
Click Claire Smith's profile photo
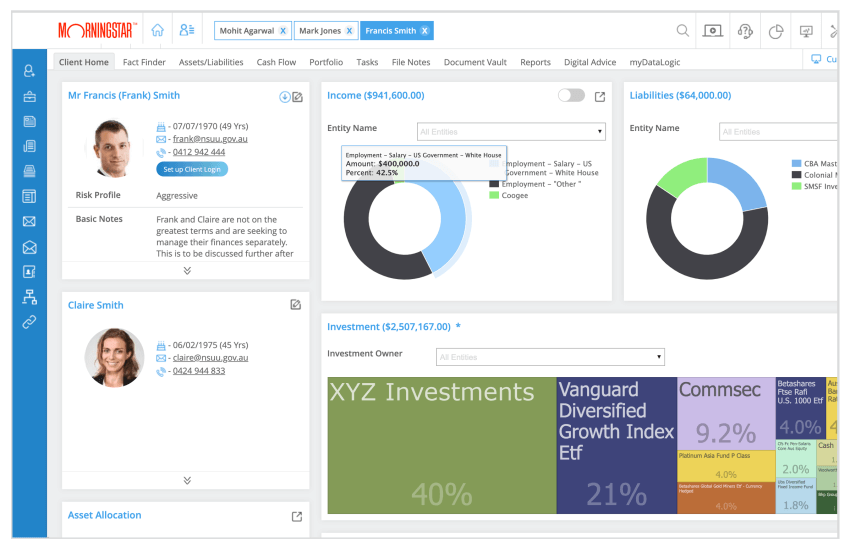point(114,358)
